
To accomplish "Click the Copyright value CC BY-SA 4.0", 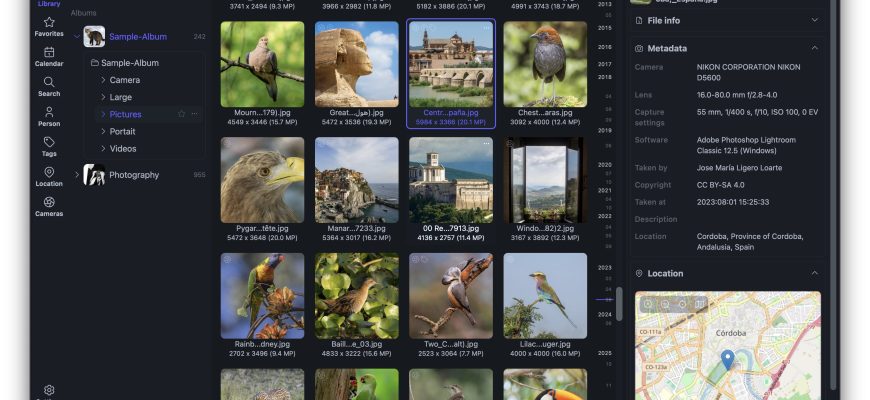I will (x=720, y=185).
